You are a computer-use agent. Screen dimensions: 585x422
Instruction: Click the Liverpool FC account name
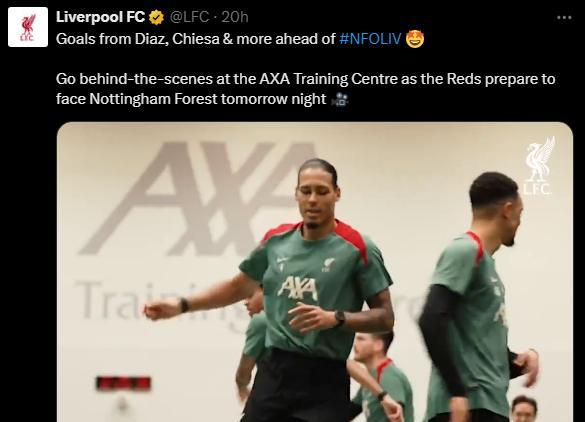100,17
